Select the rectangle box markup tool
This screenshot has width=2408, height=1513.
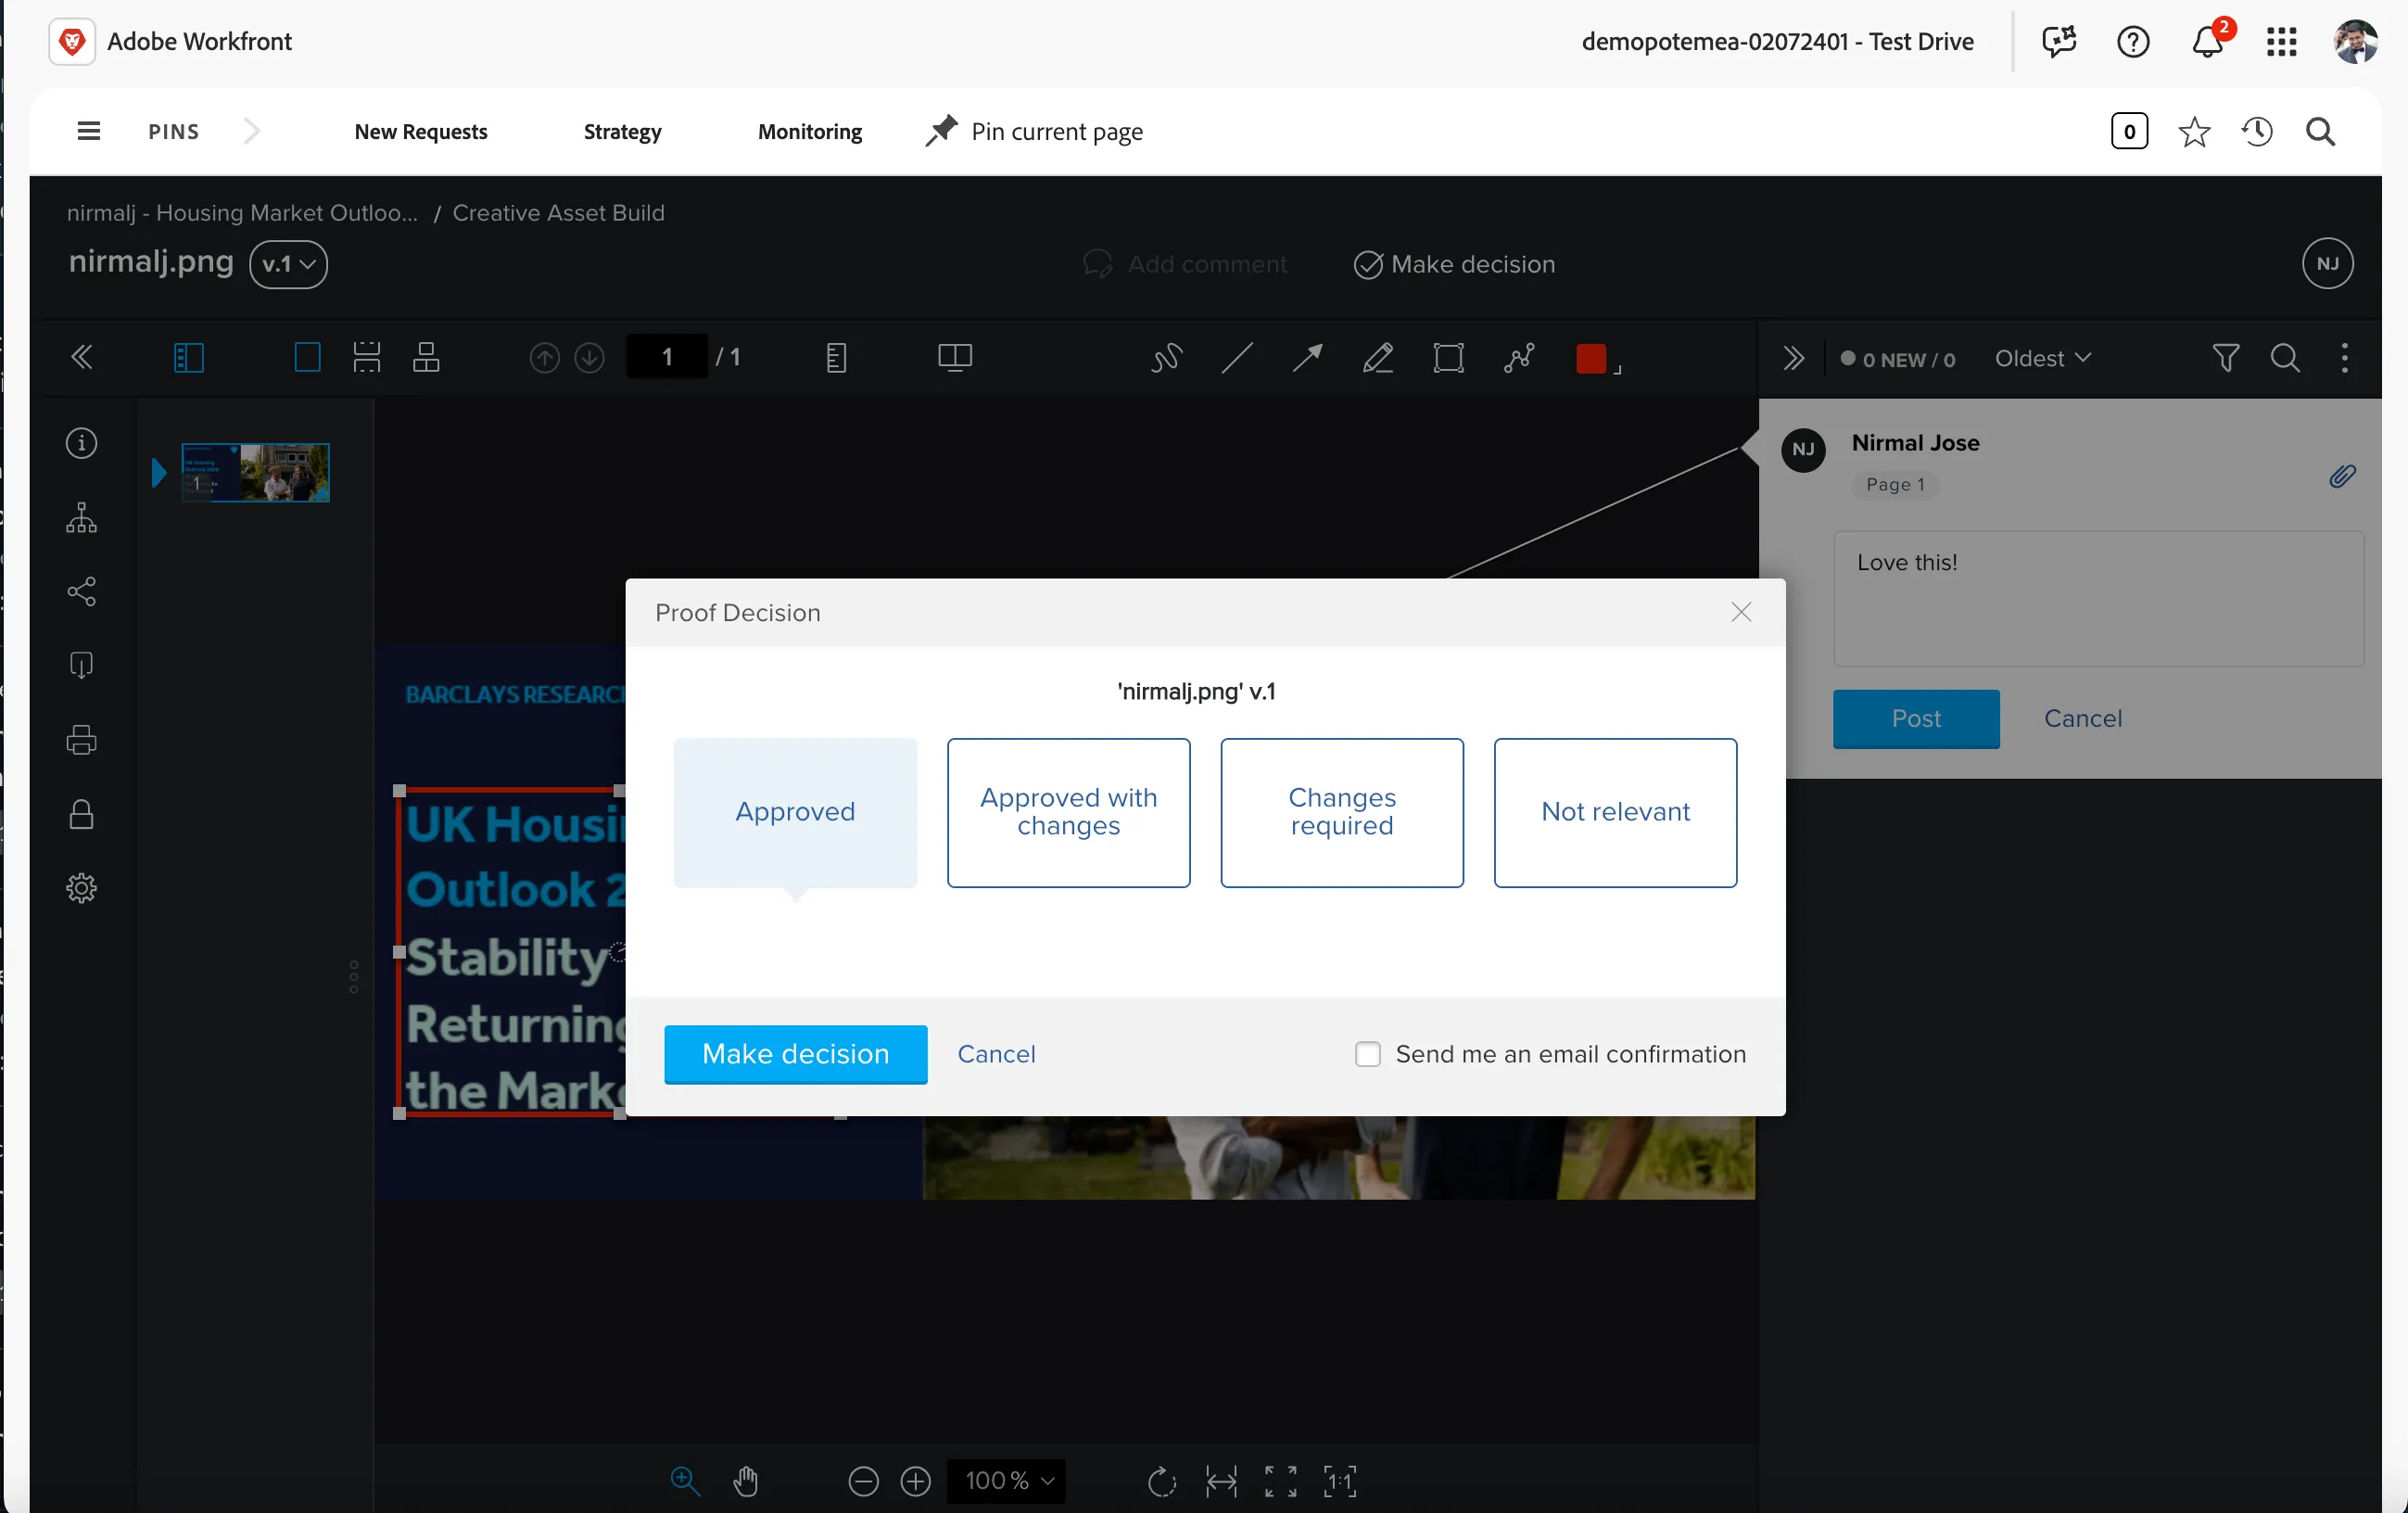pyautogui.click(x=1448, y=358)
